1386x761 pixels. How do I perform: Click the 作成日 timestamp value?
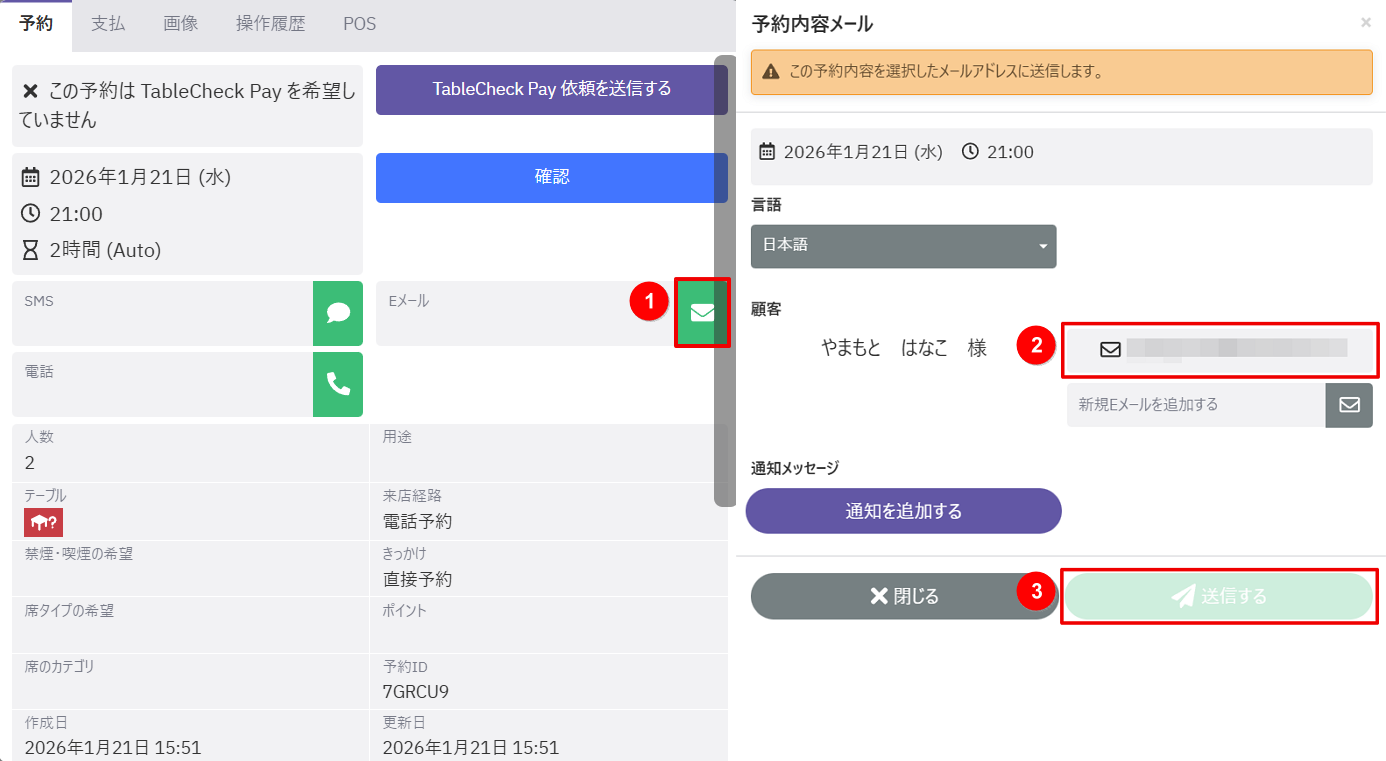(113, 748)
